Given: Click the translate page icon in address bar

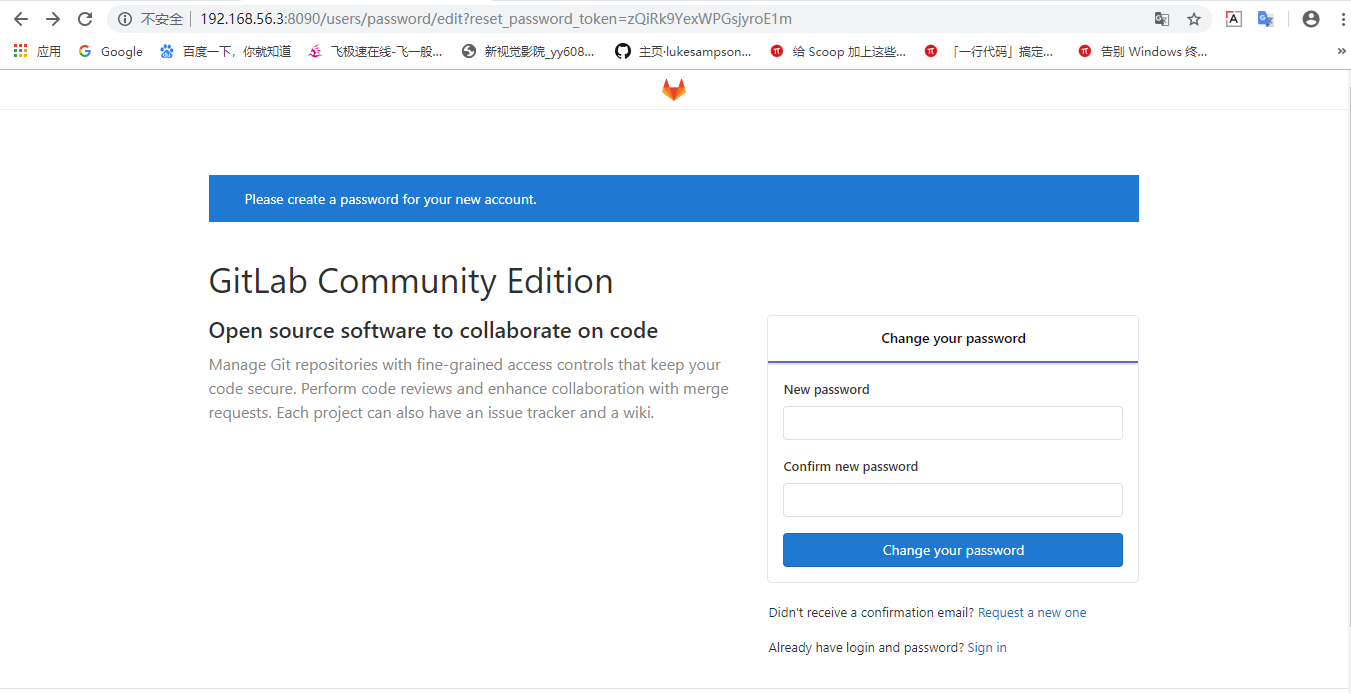Looking at the screenshot, I should pos(1161,19).
